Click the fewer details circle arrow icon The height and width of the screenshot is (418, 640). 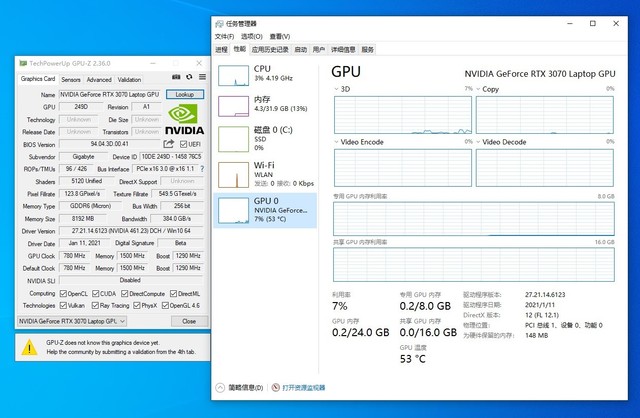click(220, 387)
